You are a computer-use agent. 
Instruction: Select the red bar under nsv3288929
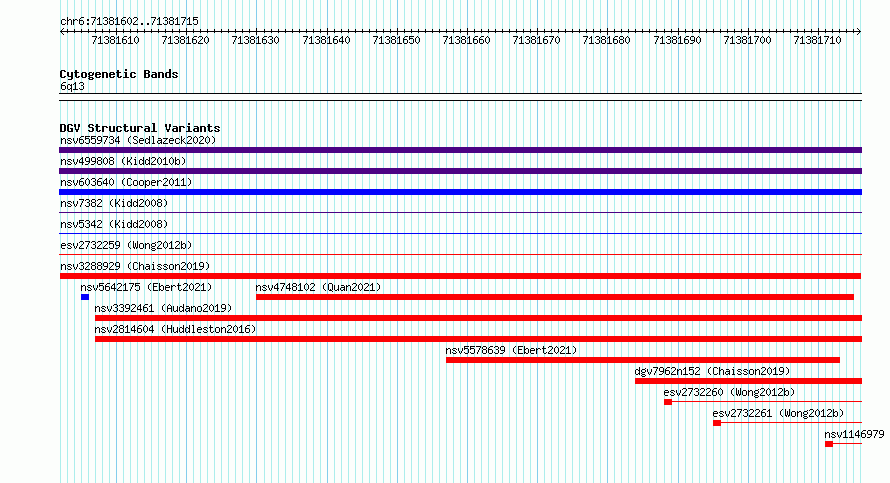click(x=460, y=276)
